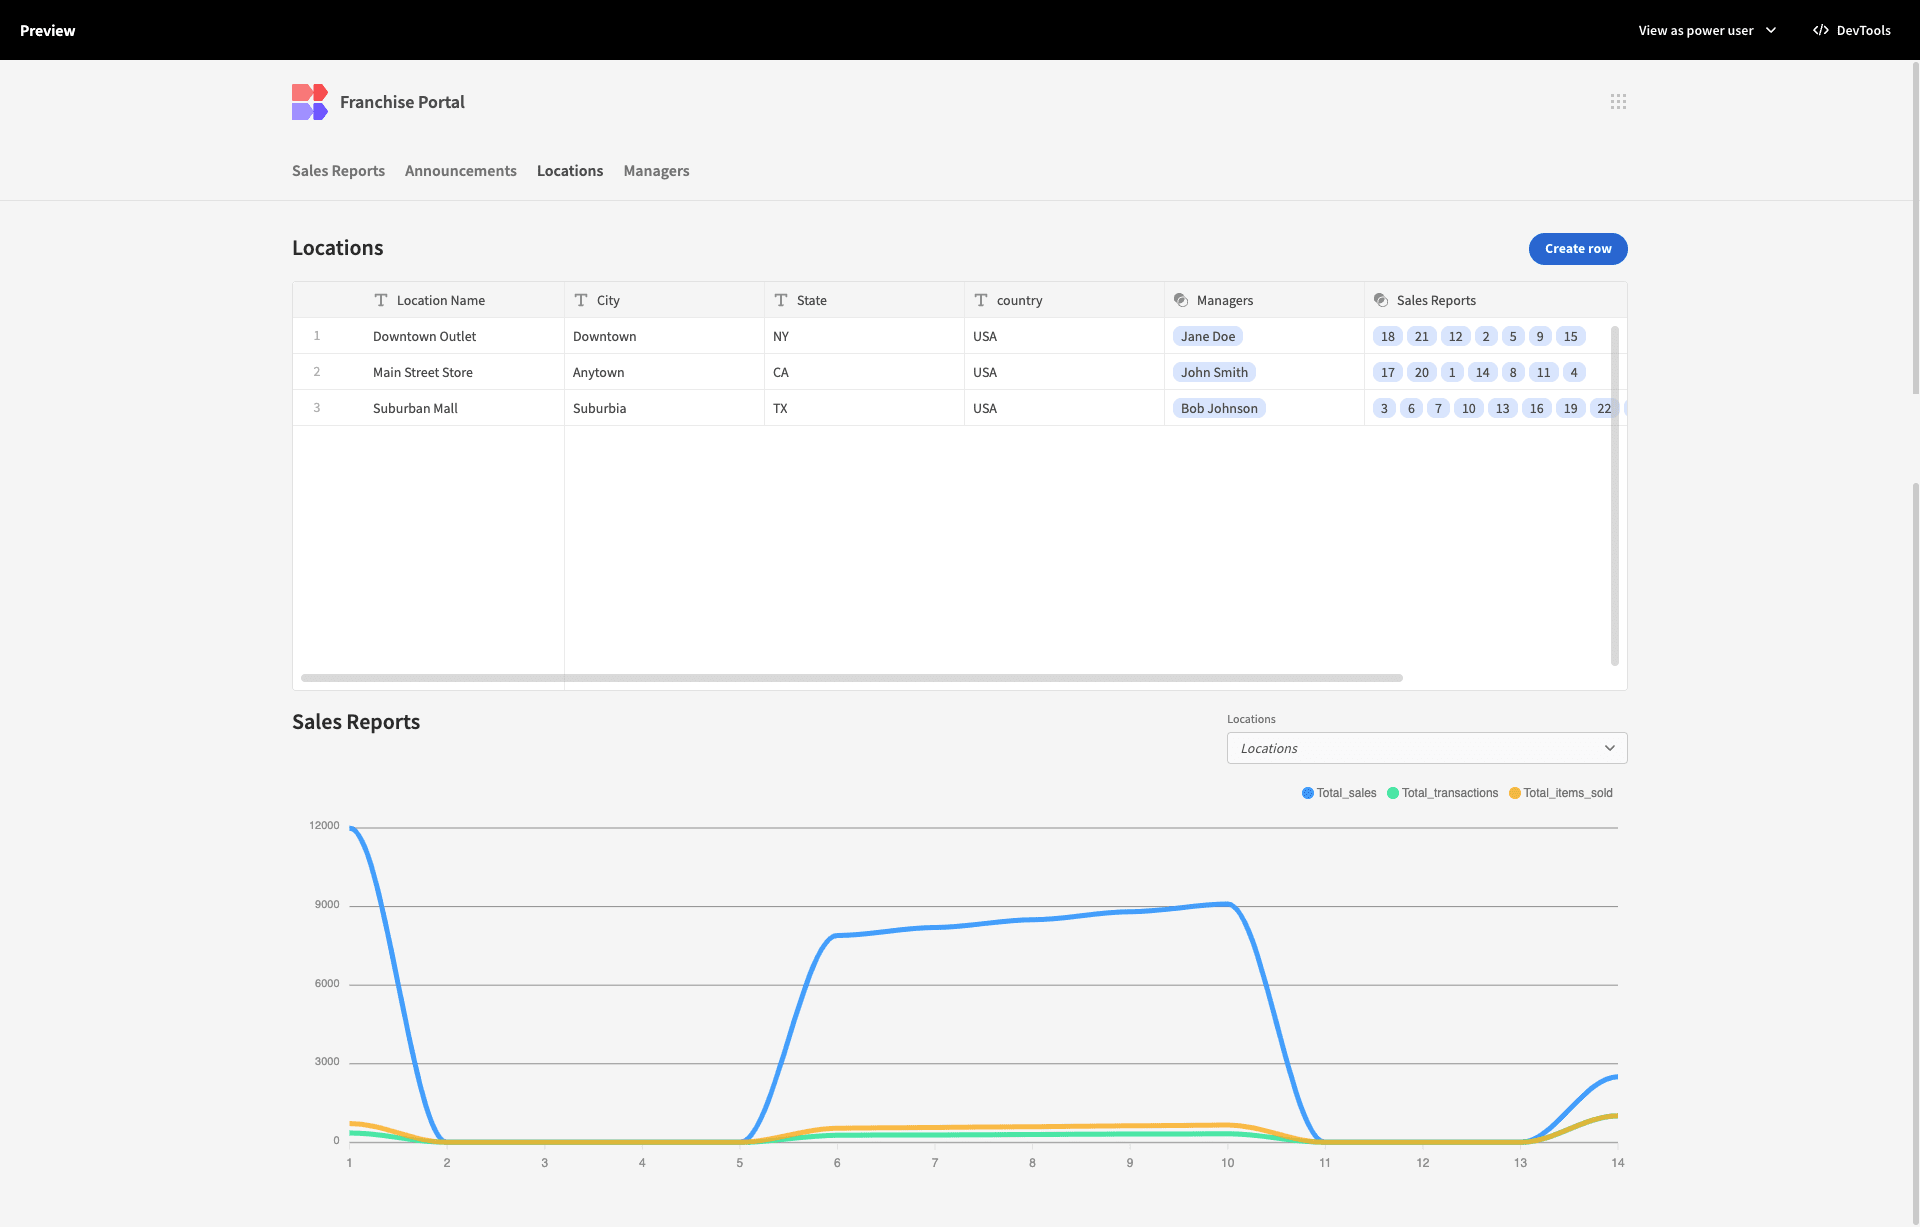Click the City column text-type icon

(x=581, y=300)
